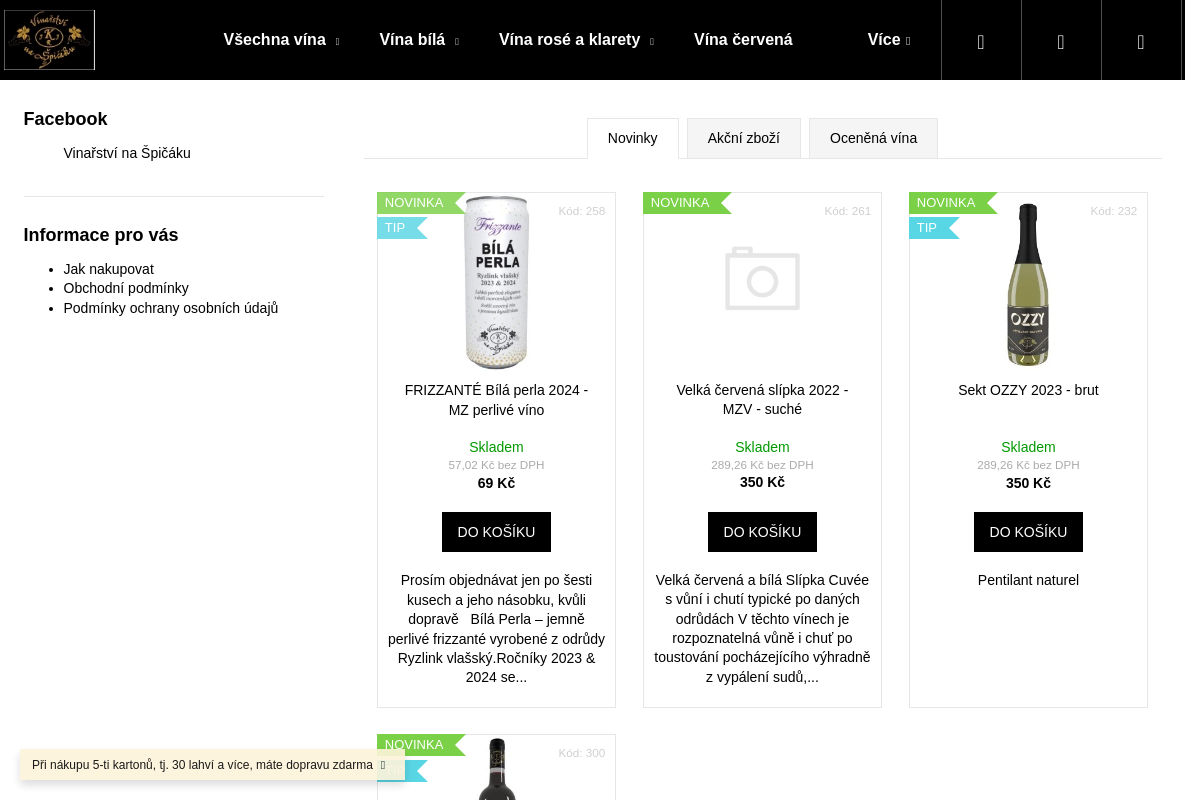
Task: Open the Jak nakupovat link
Action: (109, 269)
